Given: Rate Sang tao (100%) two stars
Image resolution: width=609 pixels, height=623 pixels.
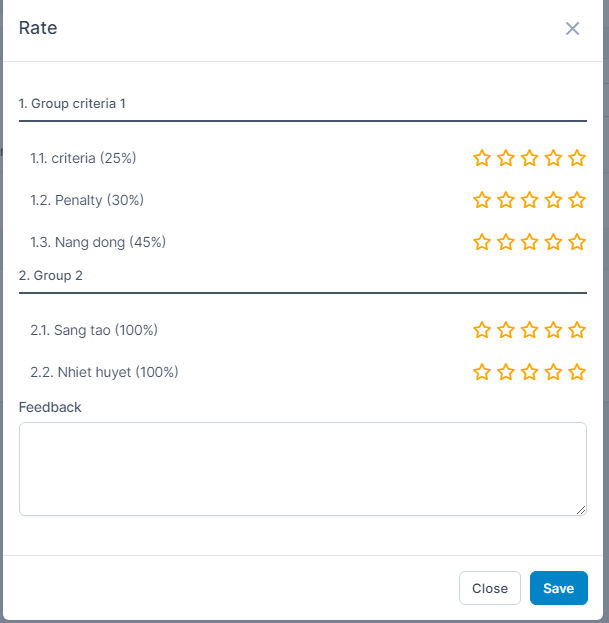Looking at the screenshot, I should pyautogui.click(x=506, y=330).
